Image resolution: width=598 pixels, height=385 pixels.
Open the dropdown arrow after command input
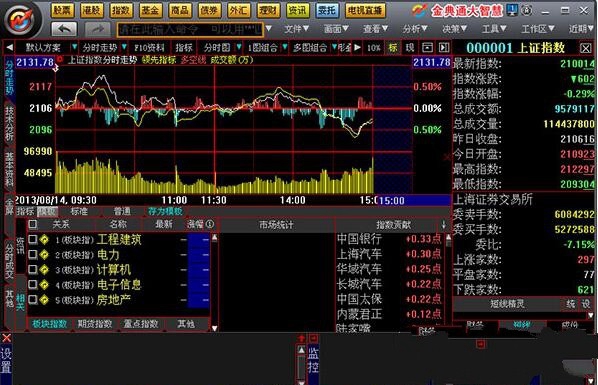[x=268, y=29]
